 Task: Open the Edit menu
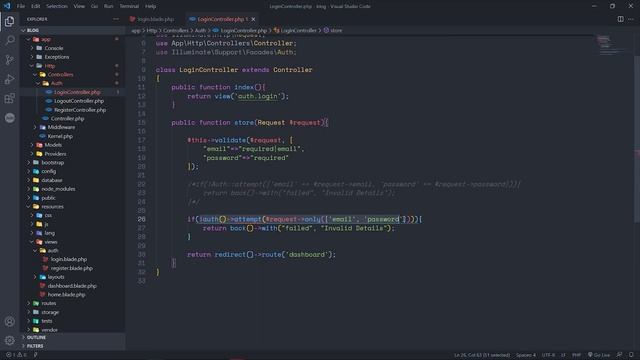tap(36, 6)
